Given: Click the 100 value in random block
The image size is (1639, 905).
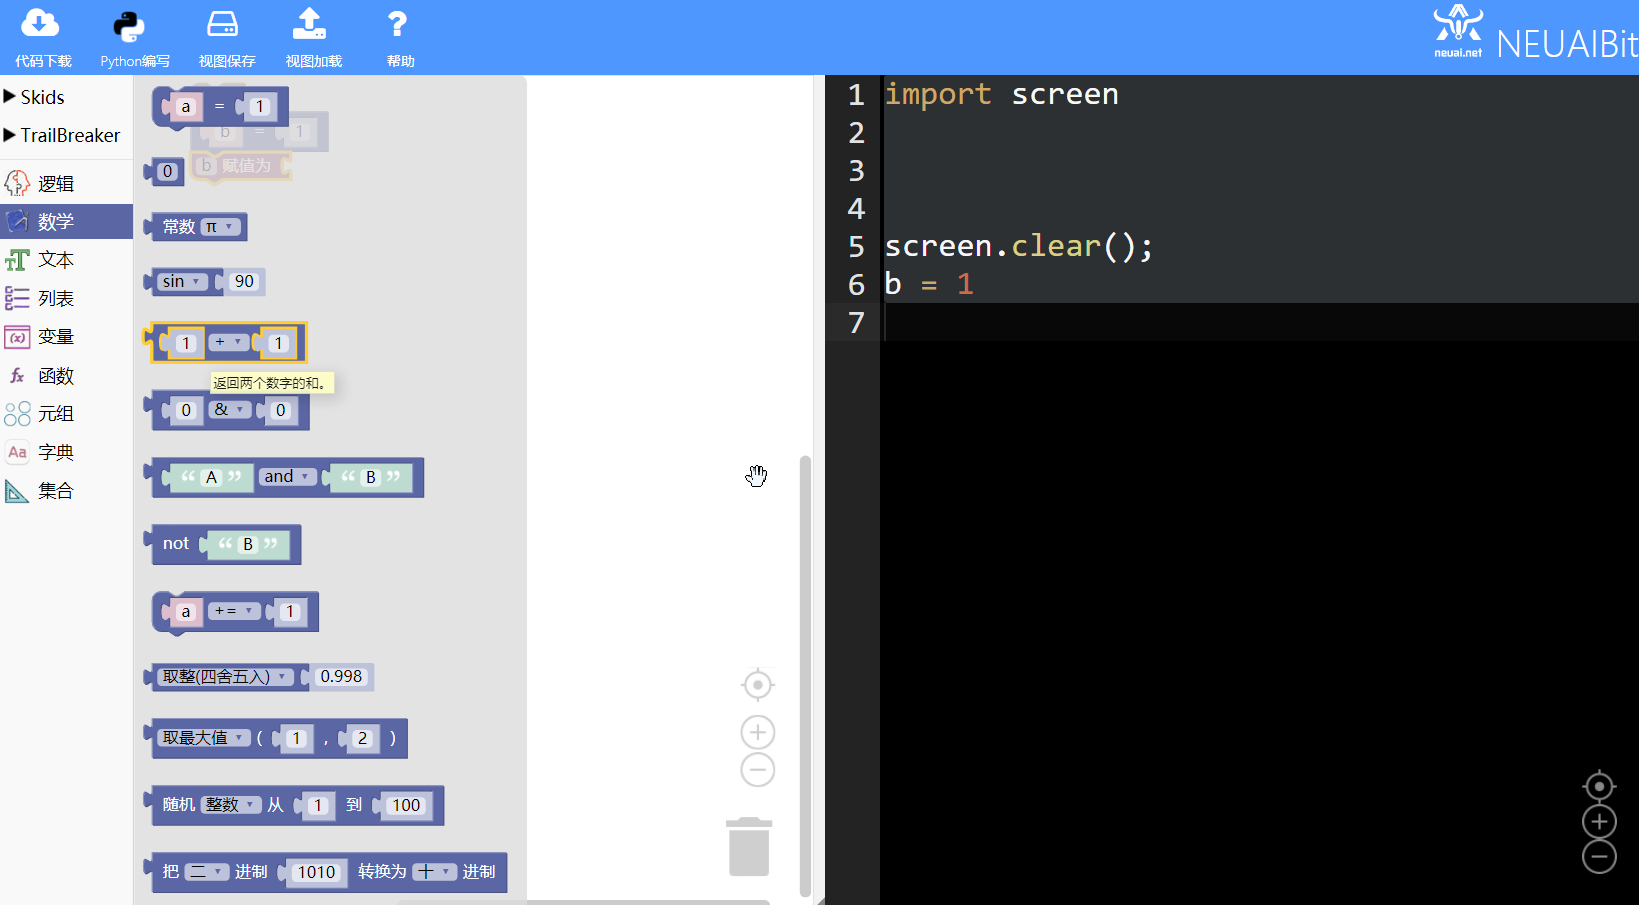Looking at the screenshot, I should (x=406, y=805).
